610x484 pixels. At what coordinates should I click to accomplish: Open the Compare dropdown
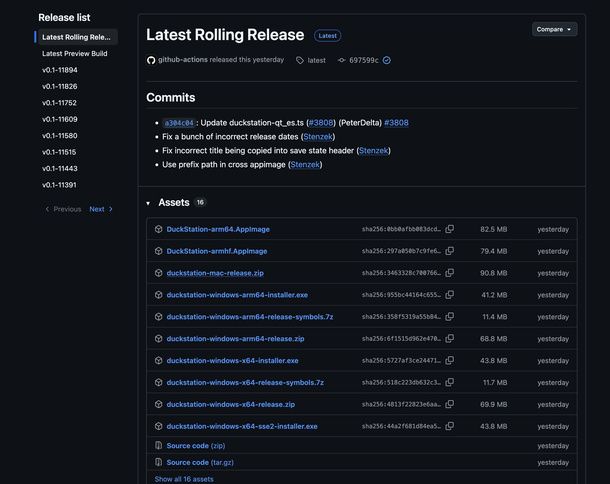pyautogui.click(x=554, y=29)
